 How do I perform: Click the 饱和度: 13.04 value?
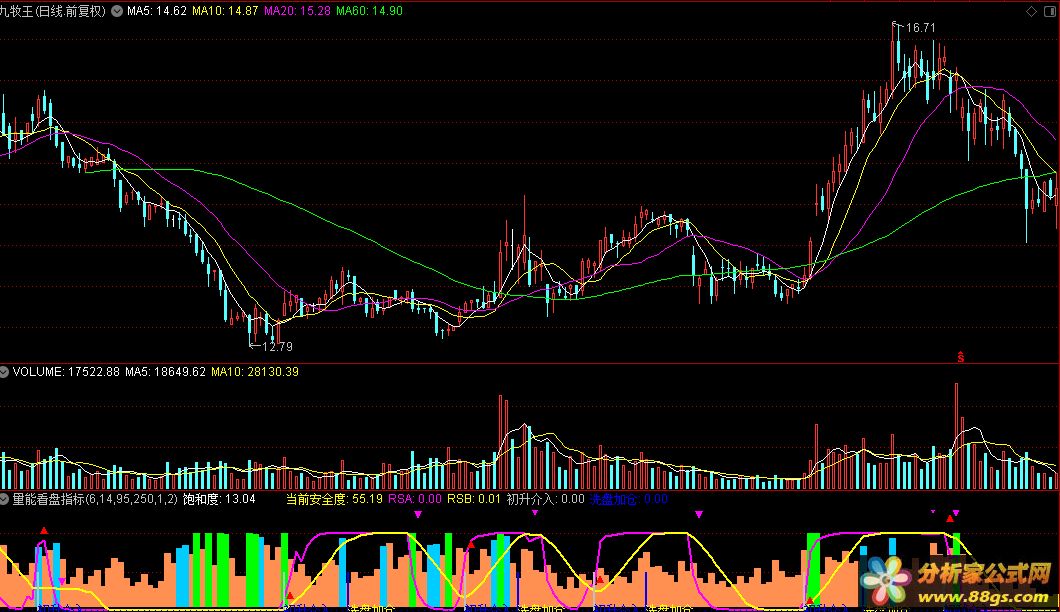tap(219, 499)
